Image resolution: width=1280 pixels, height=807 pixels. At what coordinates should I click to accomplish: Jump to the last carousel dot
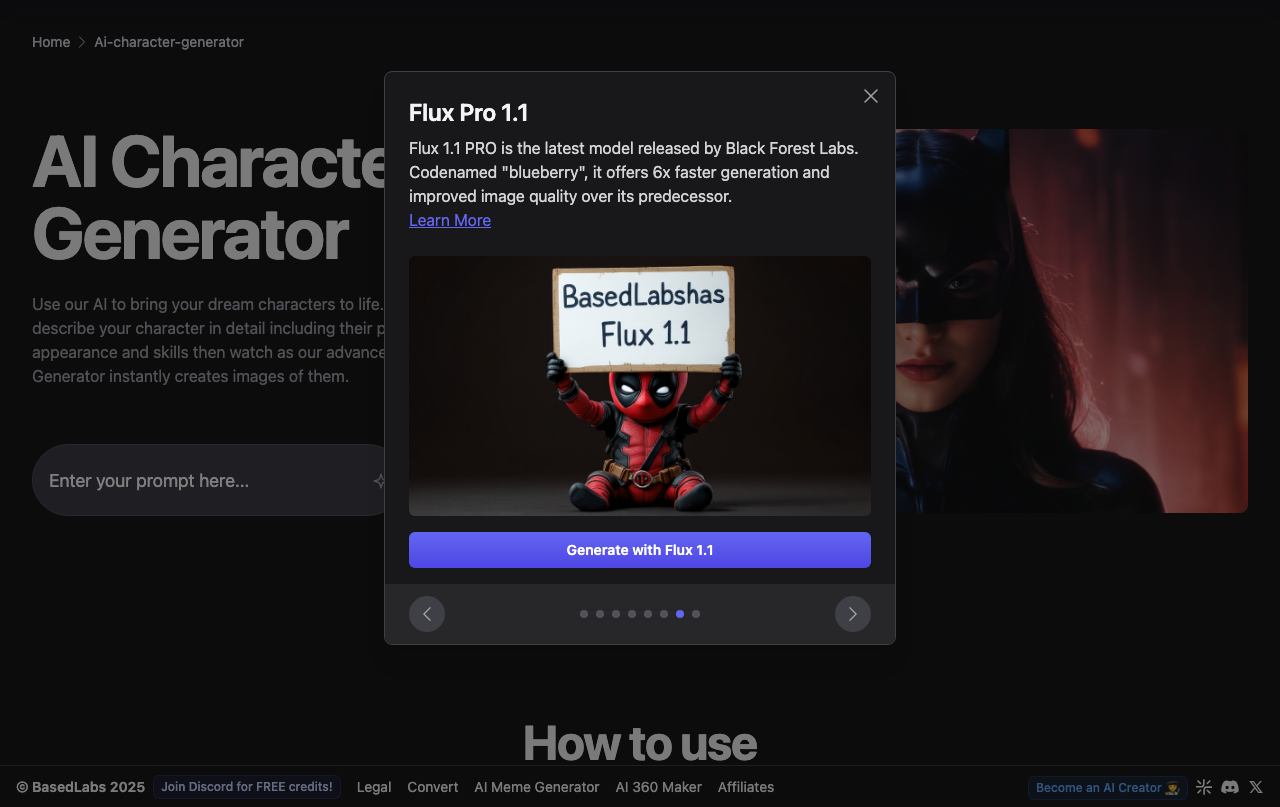click(696, 614)
